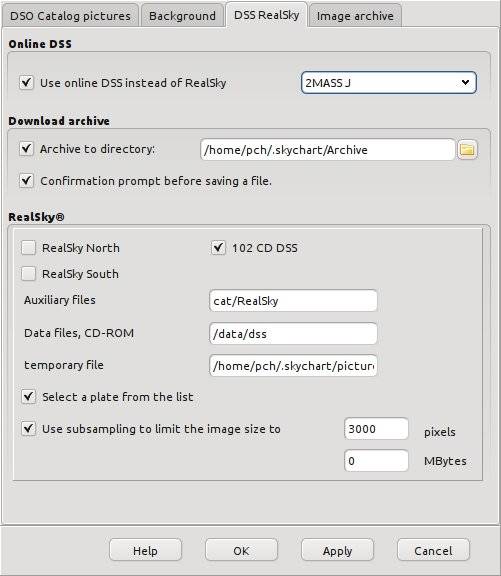Edit the Data files, CD-ROM path field
The height and width of the screenshot is (576, 501).
293,334
